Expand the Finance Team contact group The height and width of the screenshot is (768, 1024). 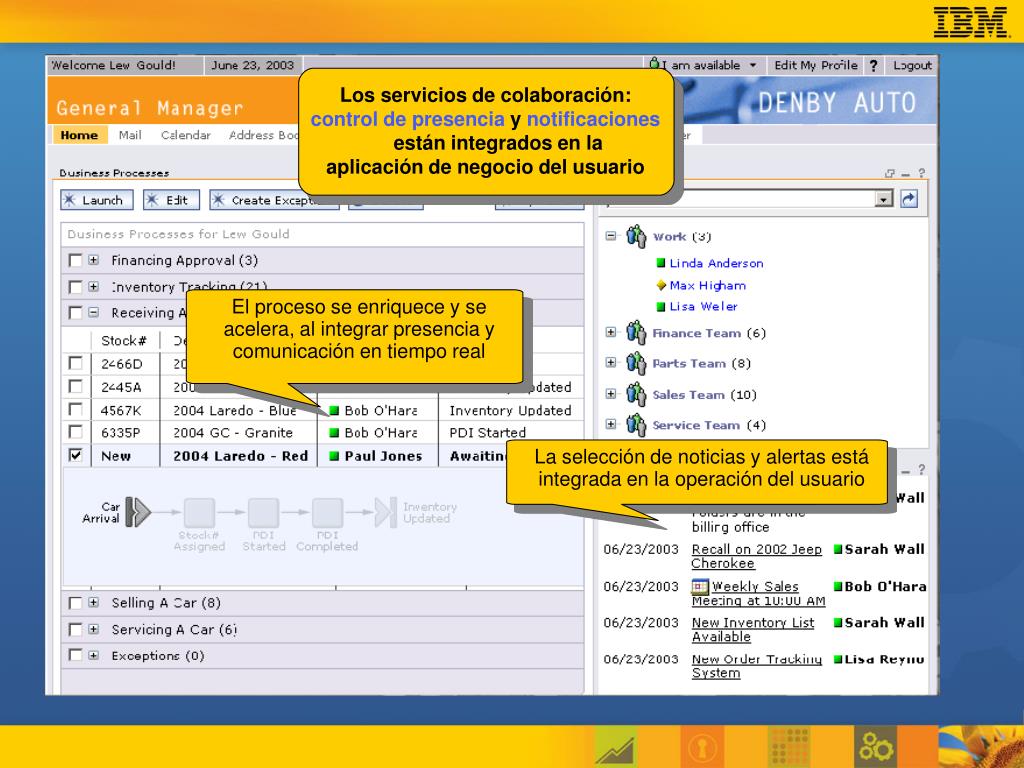(x=611, y=332)
